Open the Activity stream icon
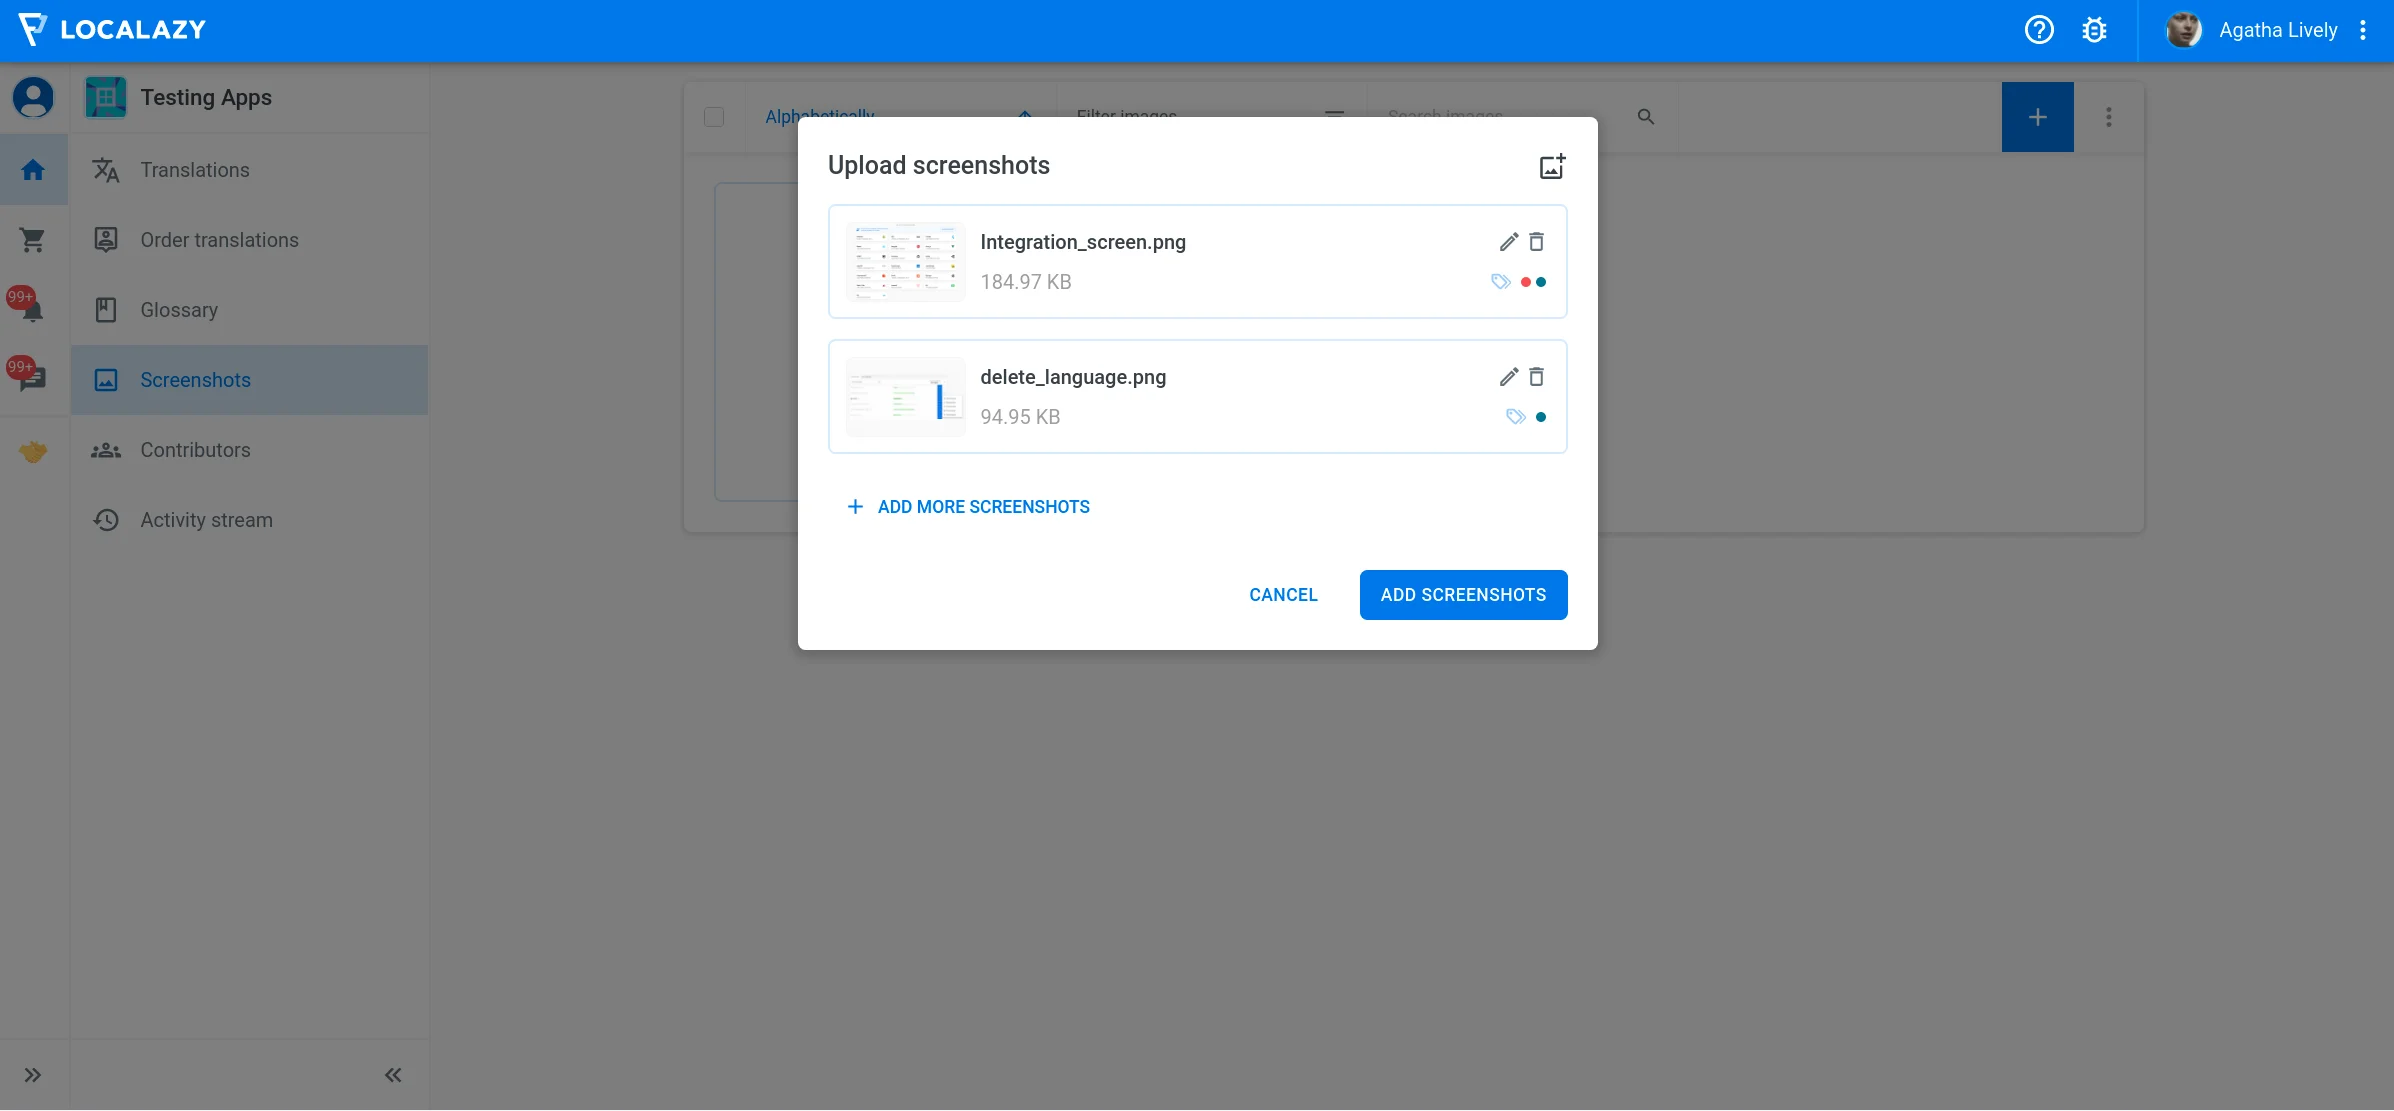The width and height of the screenshot is (2394, 1111). coord(105,519)
